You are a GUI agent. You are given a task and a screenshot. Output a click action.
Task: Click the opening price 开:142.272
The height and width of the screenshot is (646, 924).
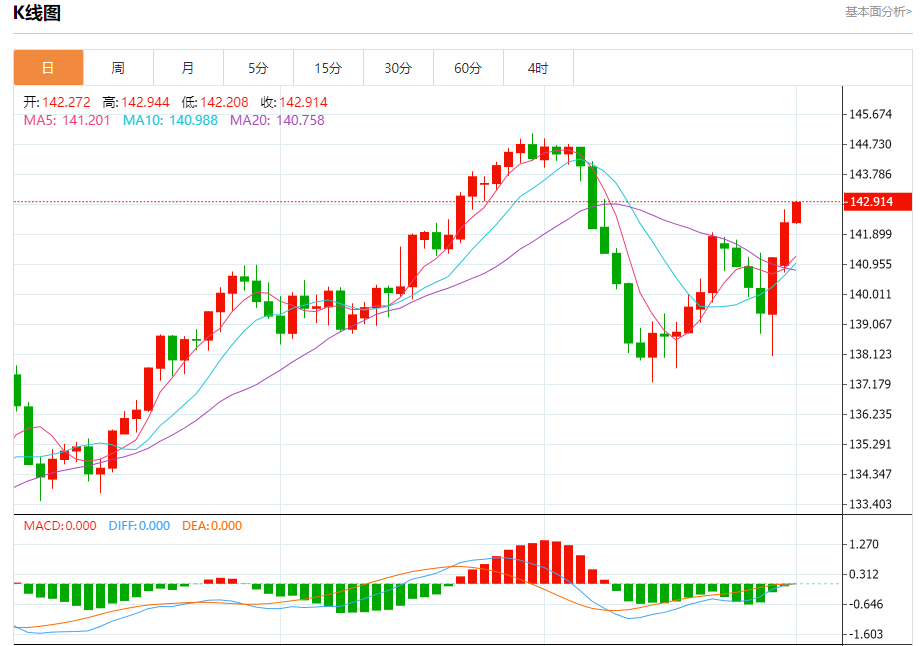tap(57, 102)
